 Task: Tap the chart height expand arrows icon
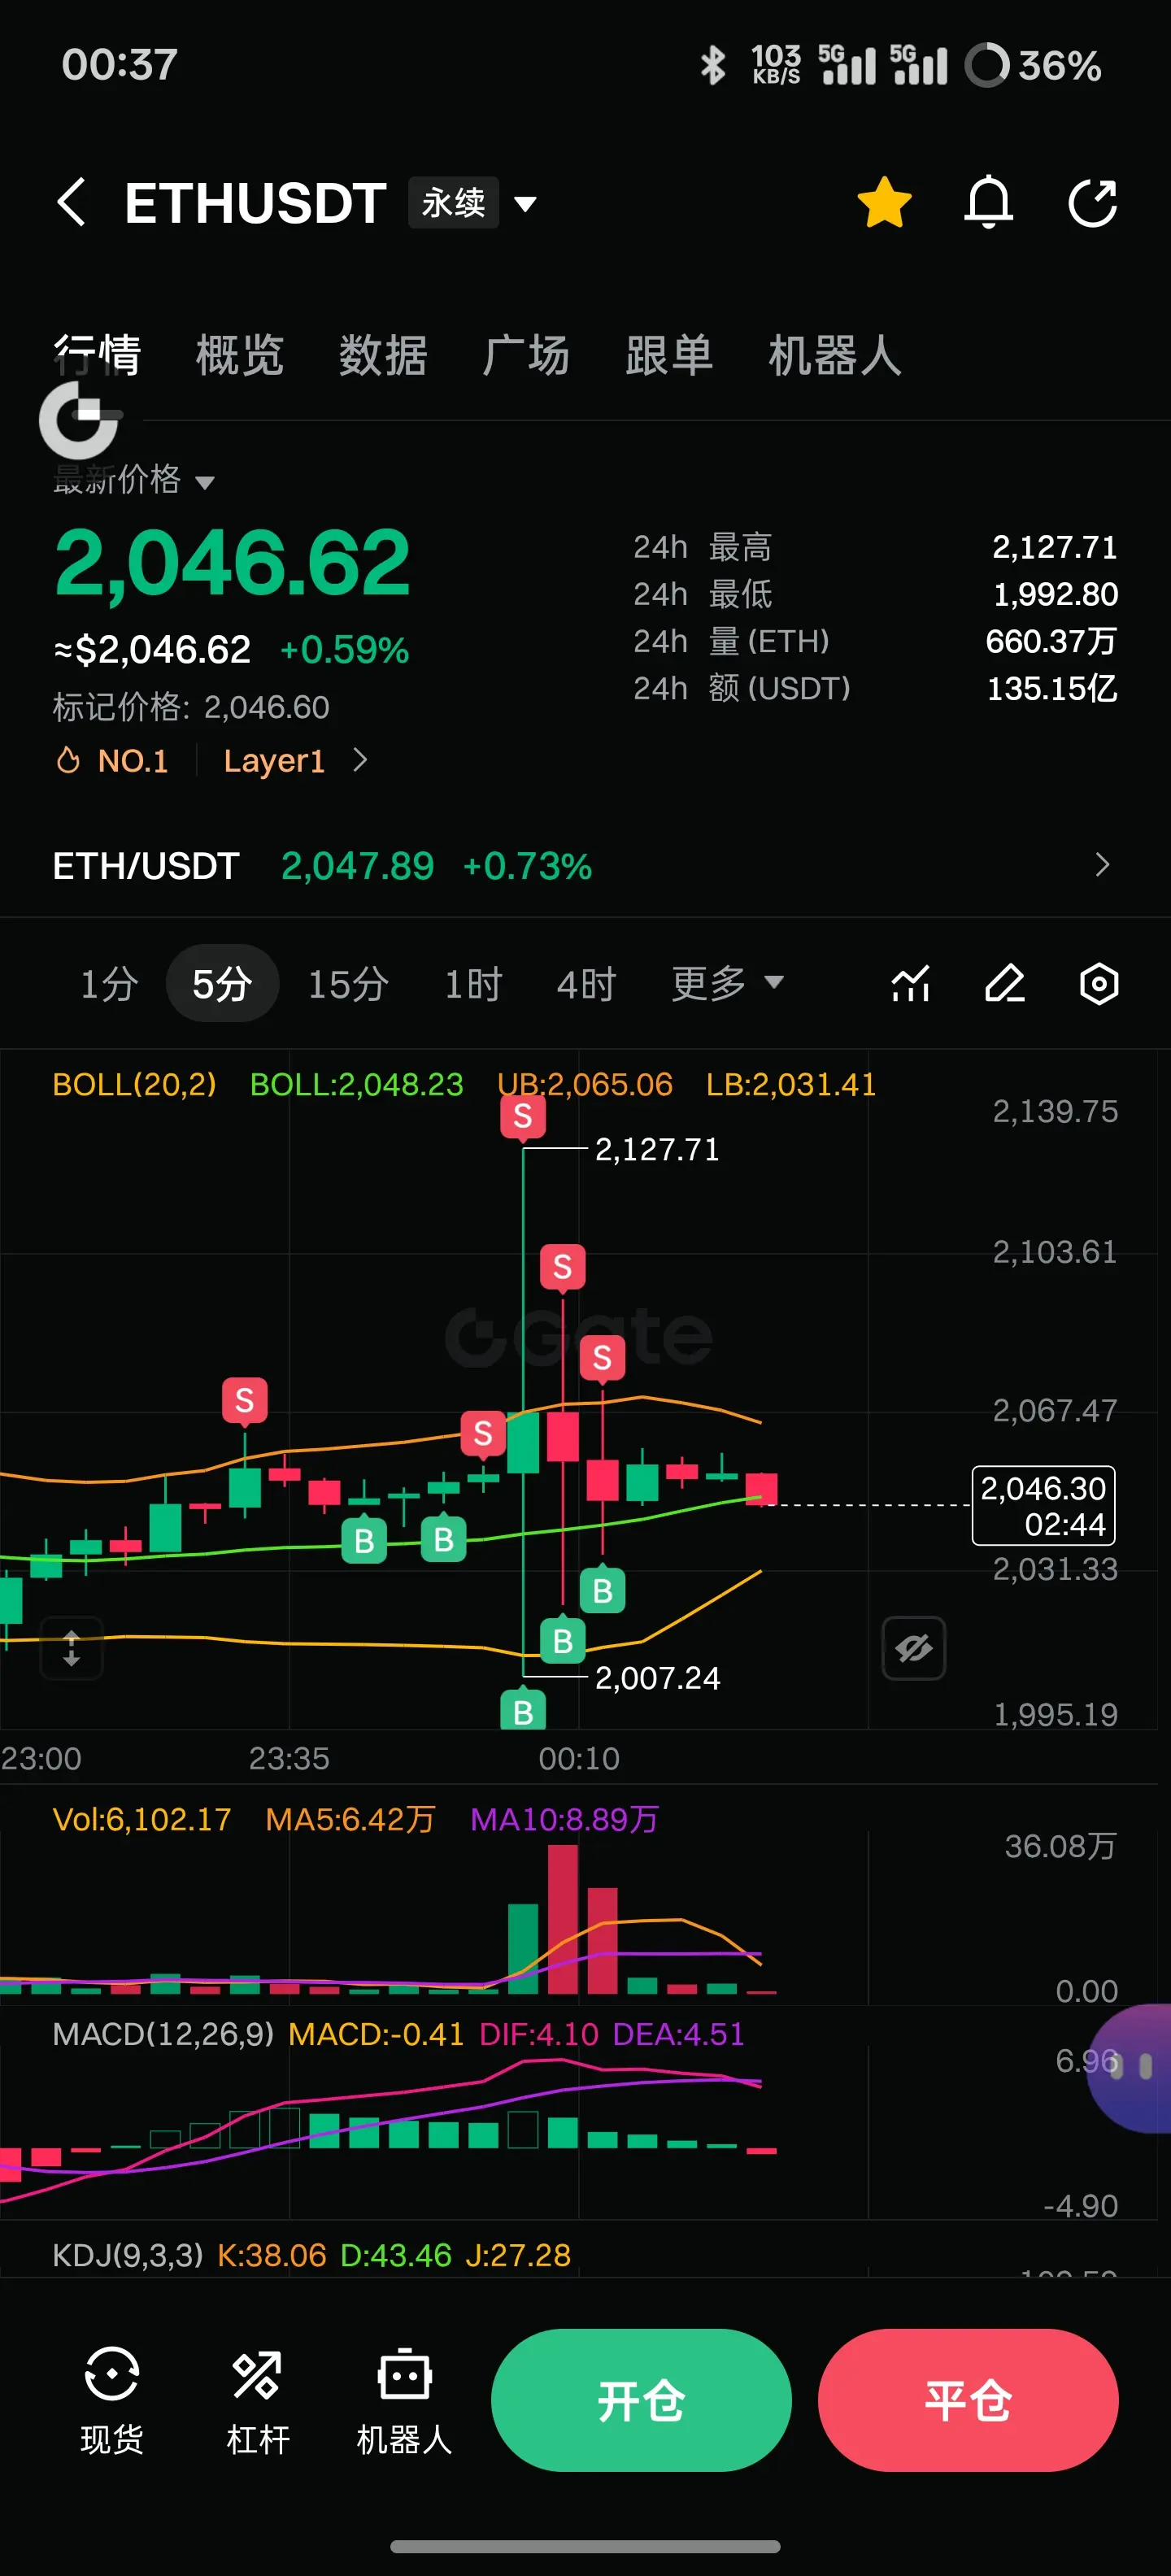tap(71, 1648)
